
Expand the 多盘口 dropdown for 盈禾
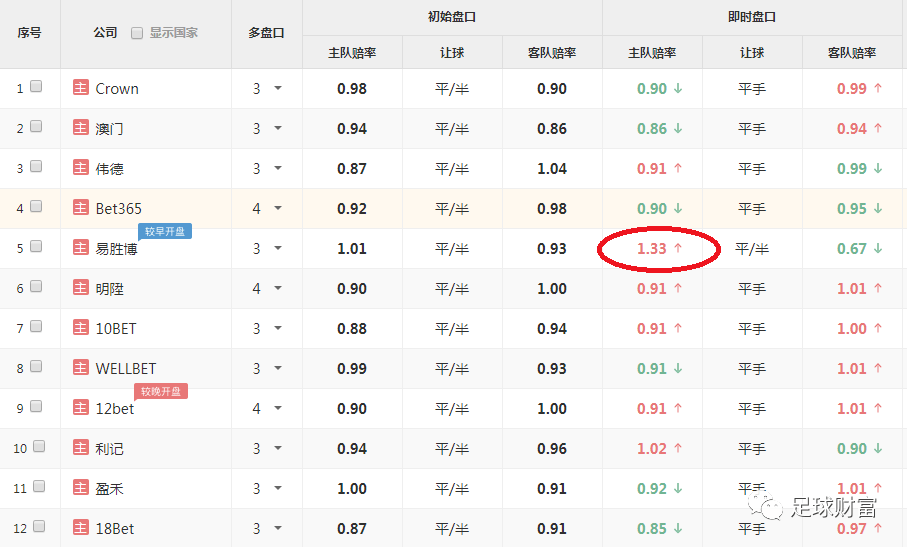278,488
